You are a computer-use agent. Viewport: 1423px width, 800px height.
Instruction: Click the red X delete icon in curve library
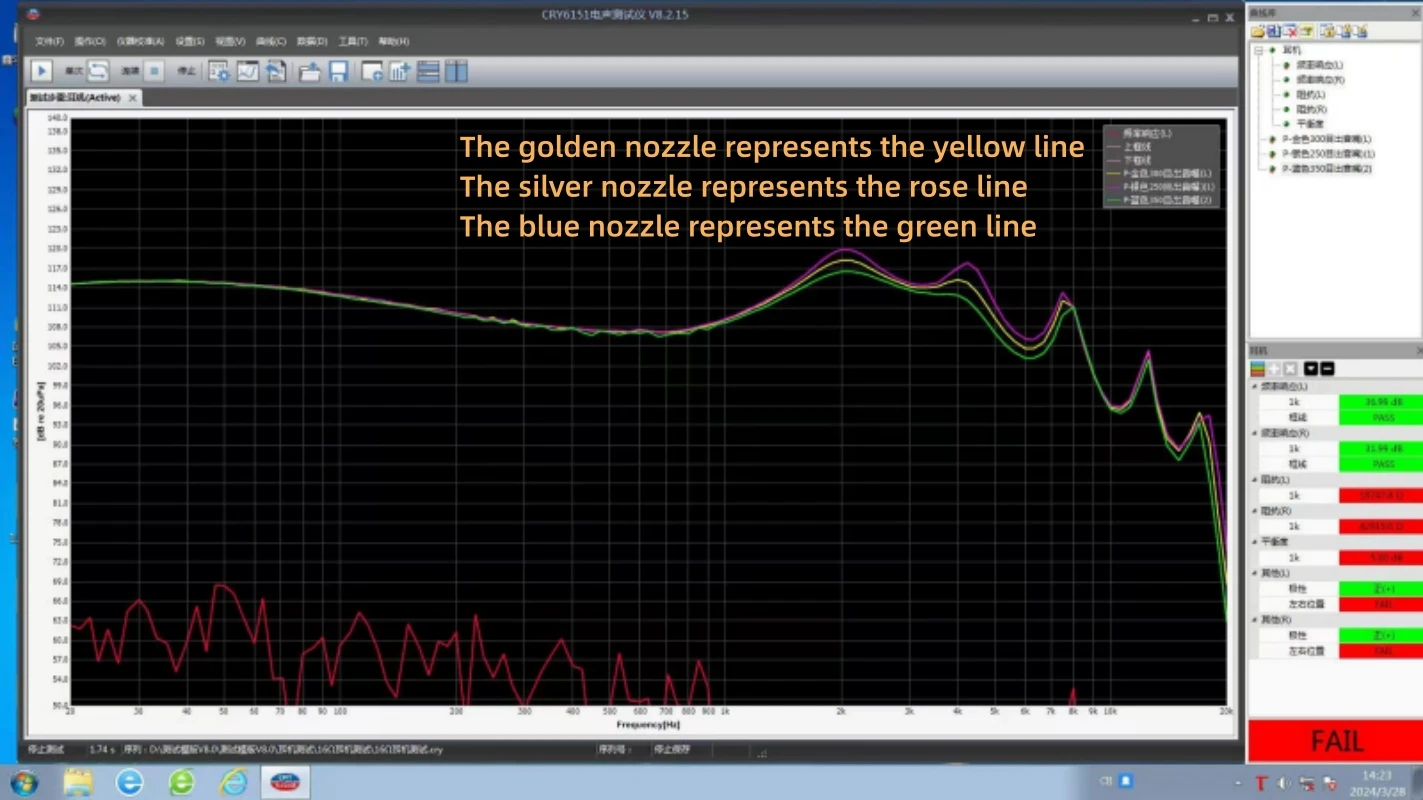coord(1290,31)
